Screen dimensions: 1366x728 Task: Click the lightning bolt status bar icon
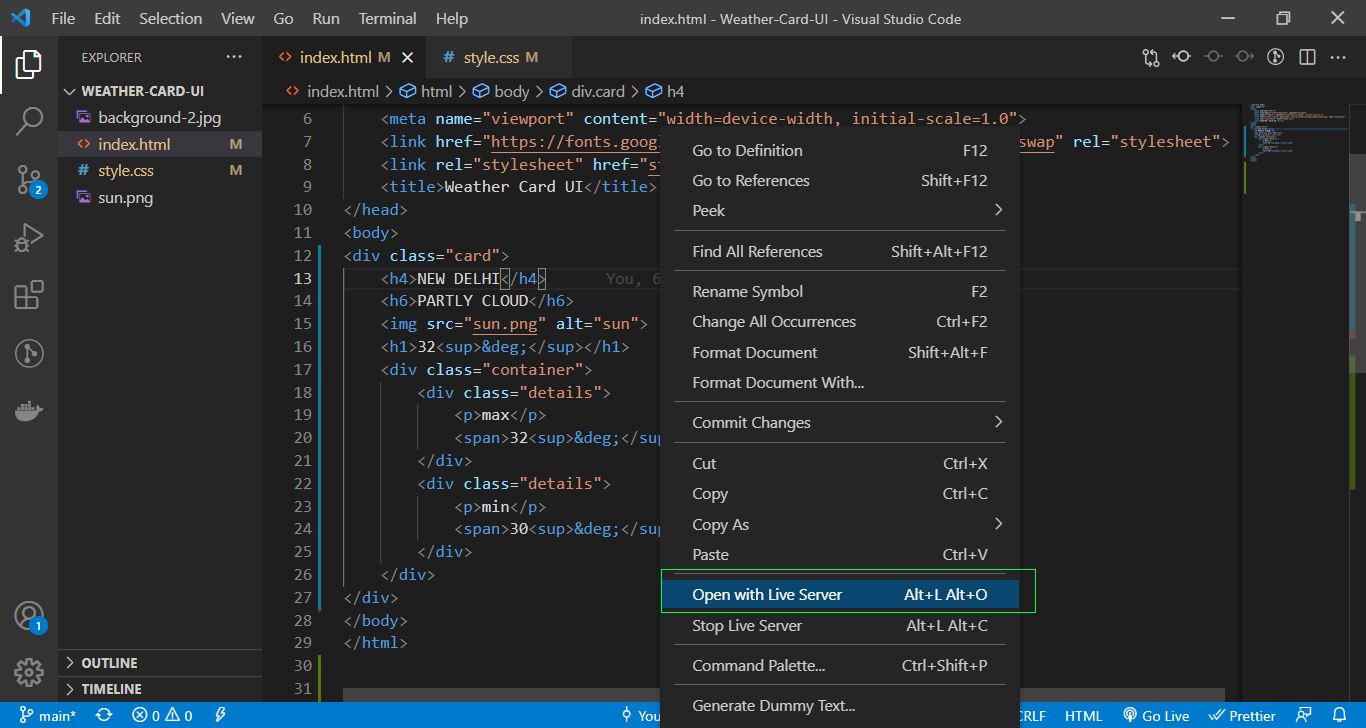tap(220, 715)
